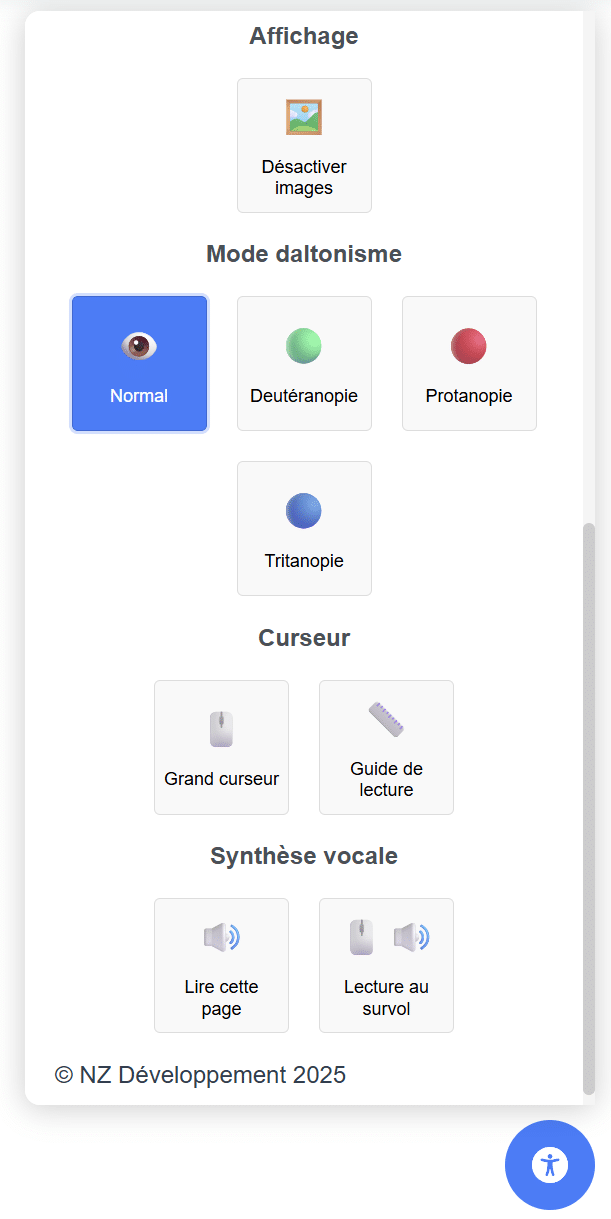This screenshot has height=1219, width=611.
Task: Click the NZ Développement 2025 copyright text
Action: (200, 1075)
